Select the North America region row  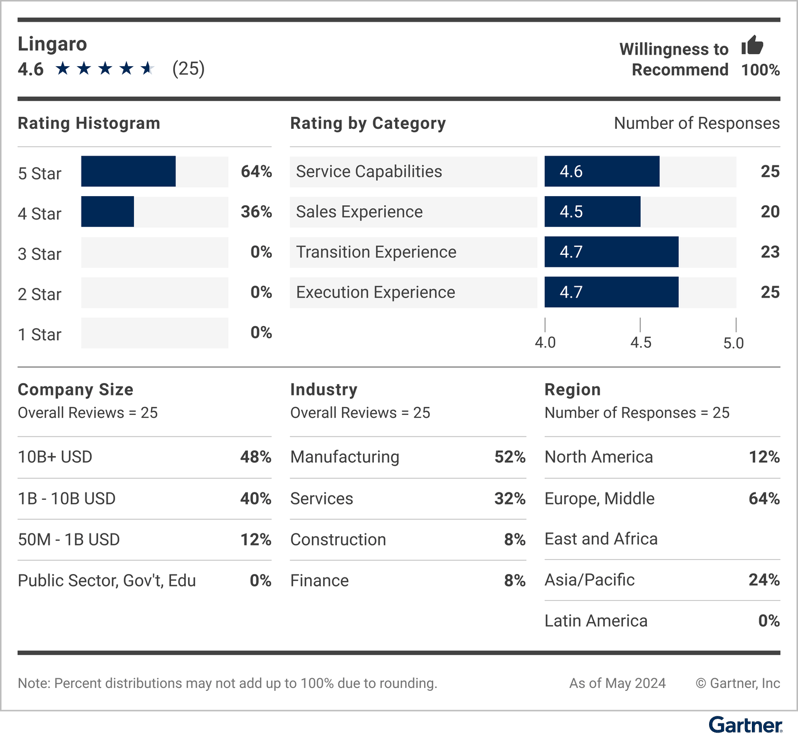tap(661, 457)
